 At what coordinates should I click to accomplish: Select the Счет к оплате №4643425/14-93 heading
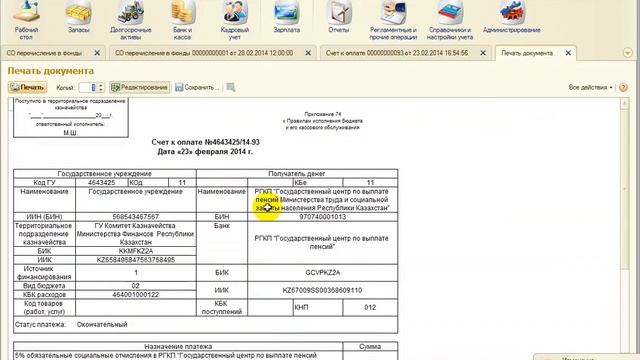point(205,142)
